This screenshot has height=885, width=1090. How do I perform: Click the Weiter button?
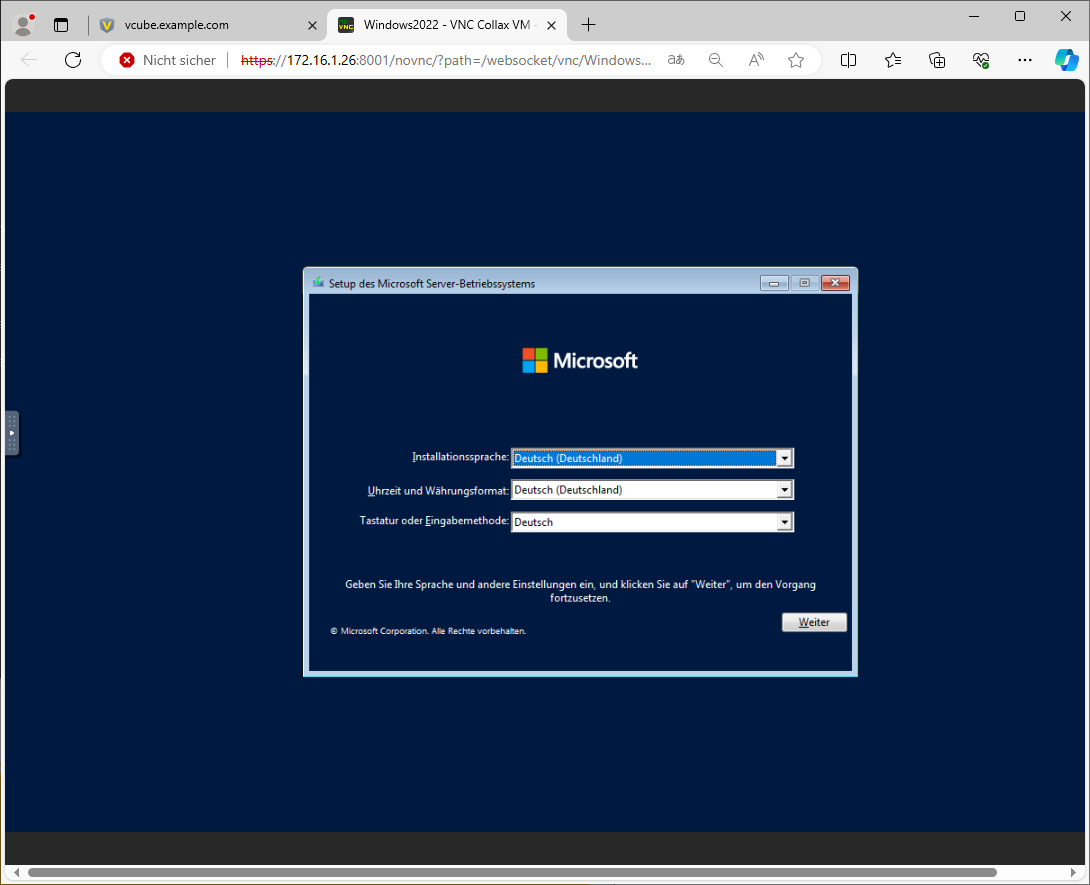click(814, 622)
